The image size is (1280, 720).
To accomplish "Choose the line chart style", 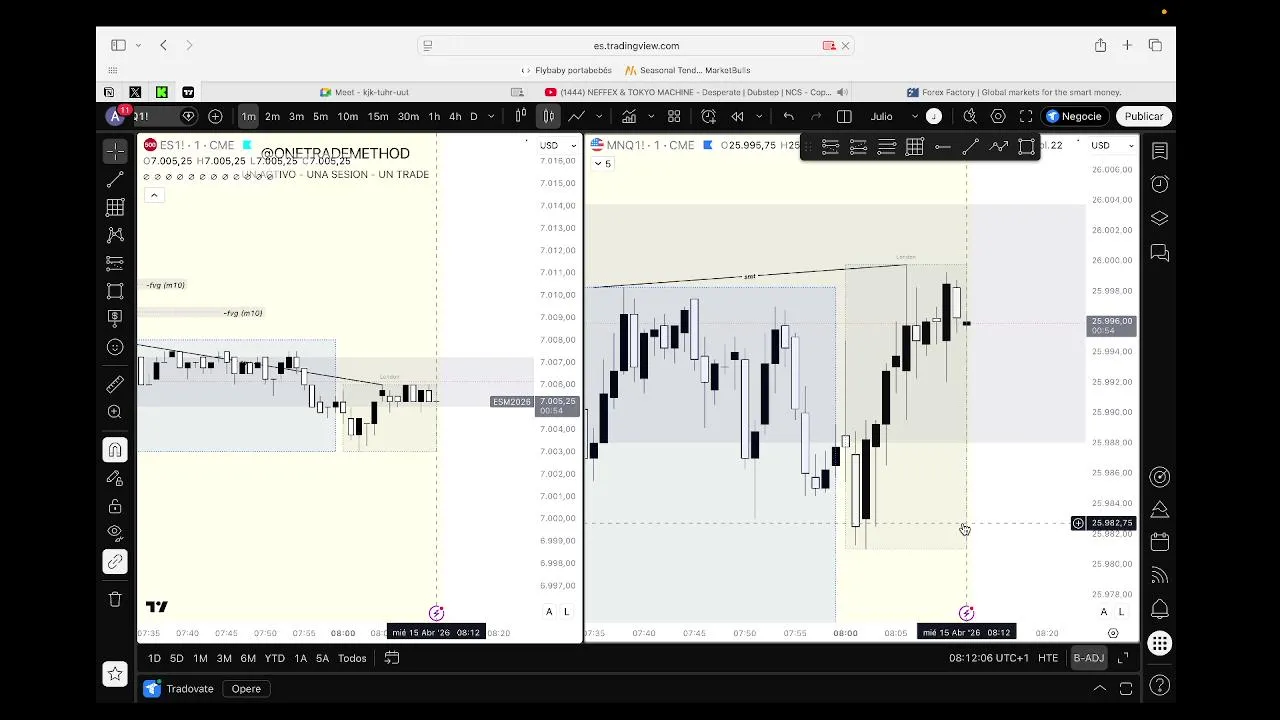I will tap(576, 117).
